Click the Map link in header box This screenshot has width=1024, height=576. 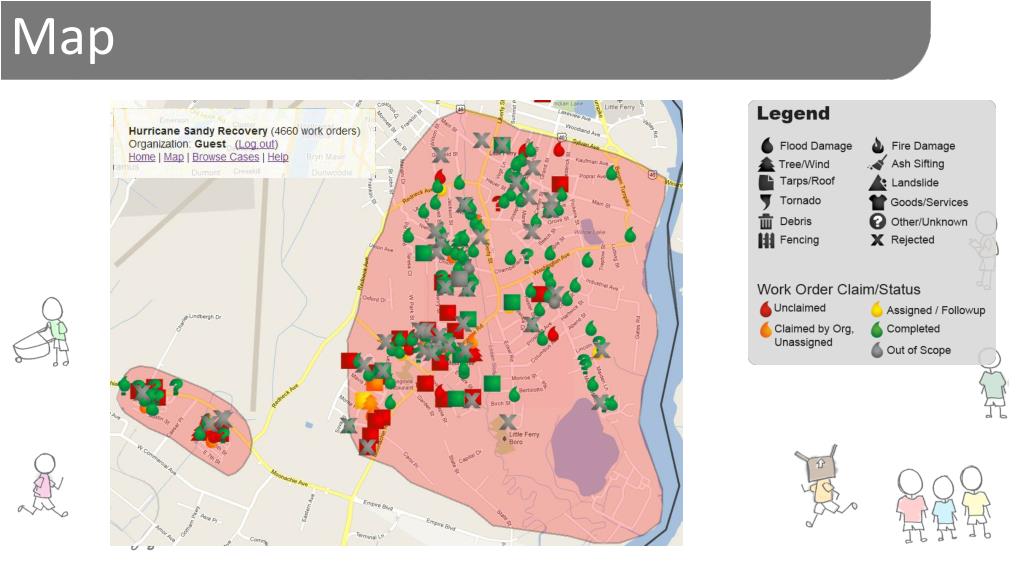pyautogui.click(x=173, y=157)
